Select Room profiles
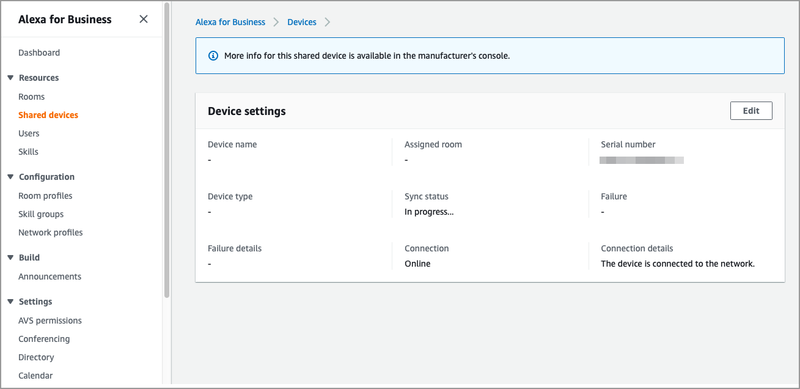800x389 pixels. click(x=45, y=196)
